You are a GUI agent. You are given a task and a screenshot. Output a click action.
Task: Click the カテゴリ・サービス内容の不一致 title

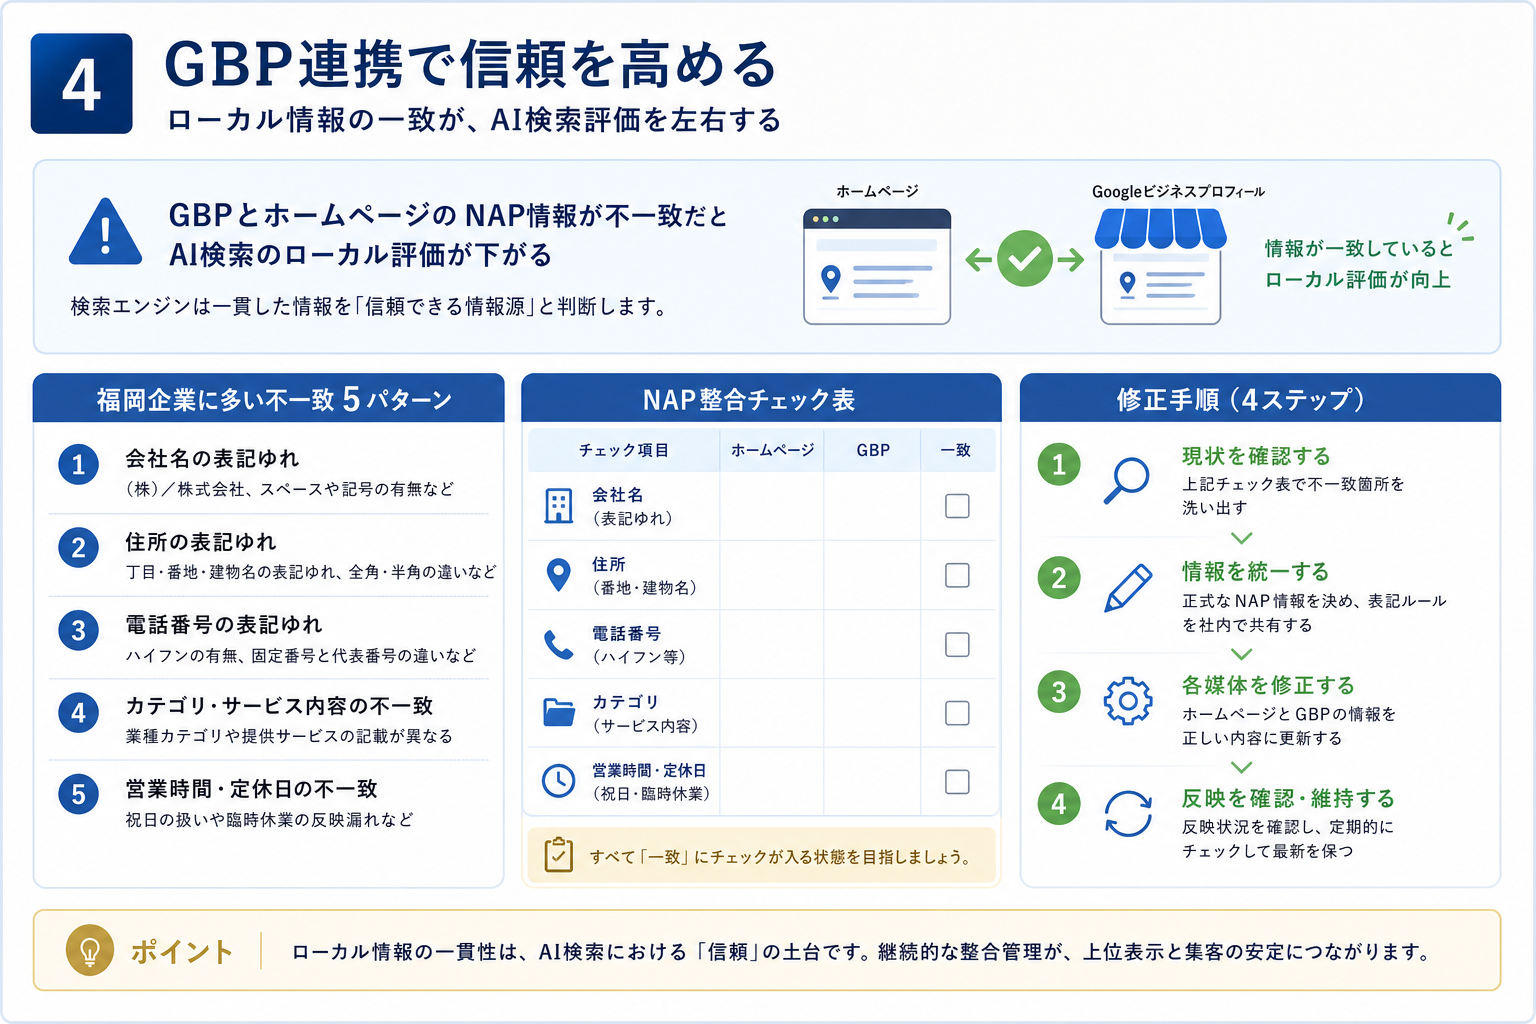[279, 705]
